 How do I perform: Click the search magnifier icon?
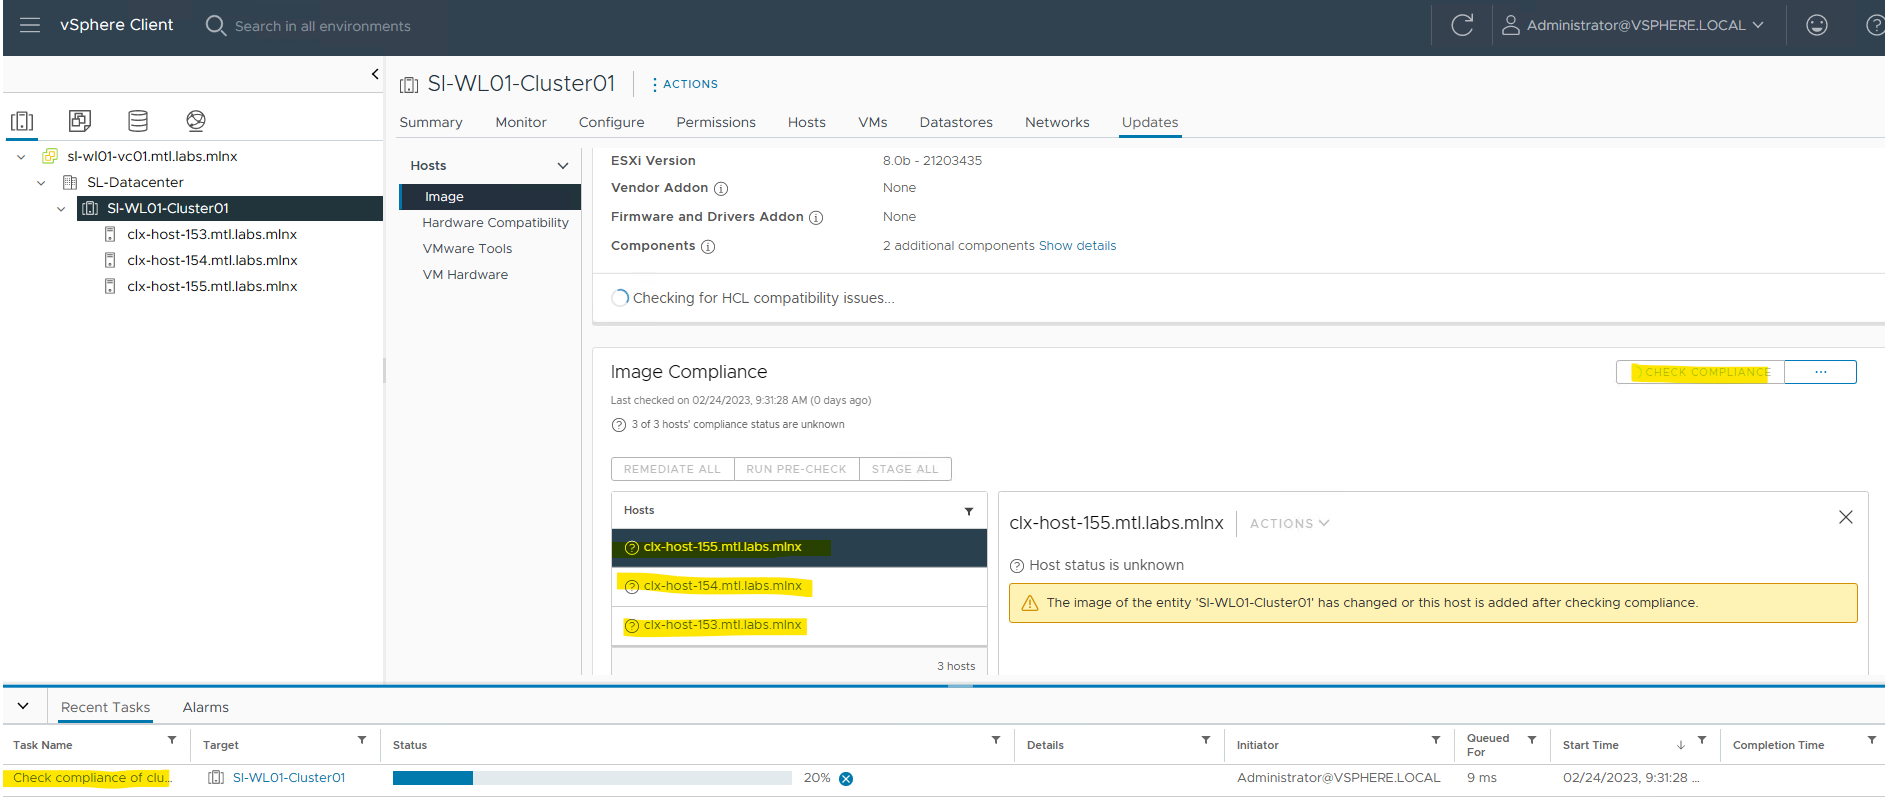(215, 25)
